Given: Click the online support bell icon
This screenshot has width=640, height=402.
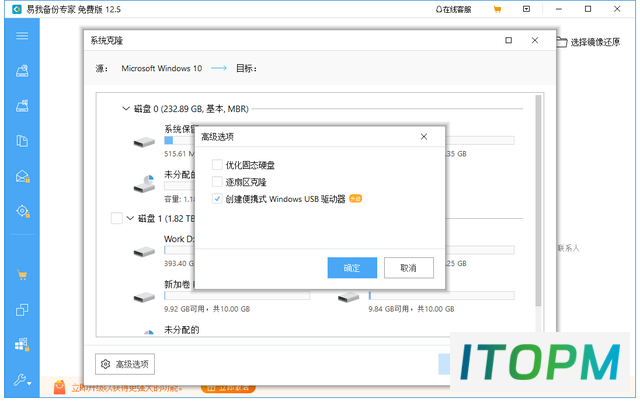Looking at the screenshot, I should (439, 9).
